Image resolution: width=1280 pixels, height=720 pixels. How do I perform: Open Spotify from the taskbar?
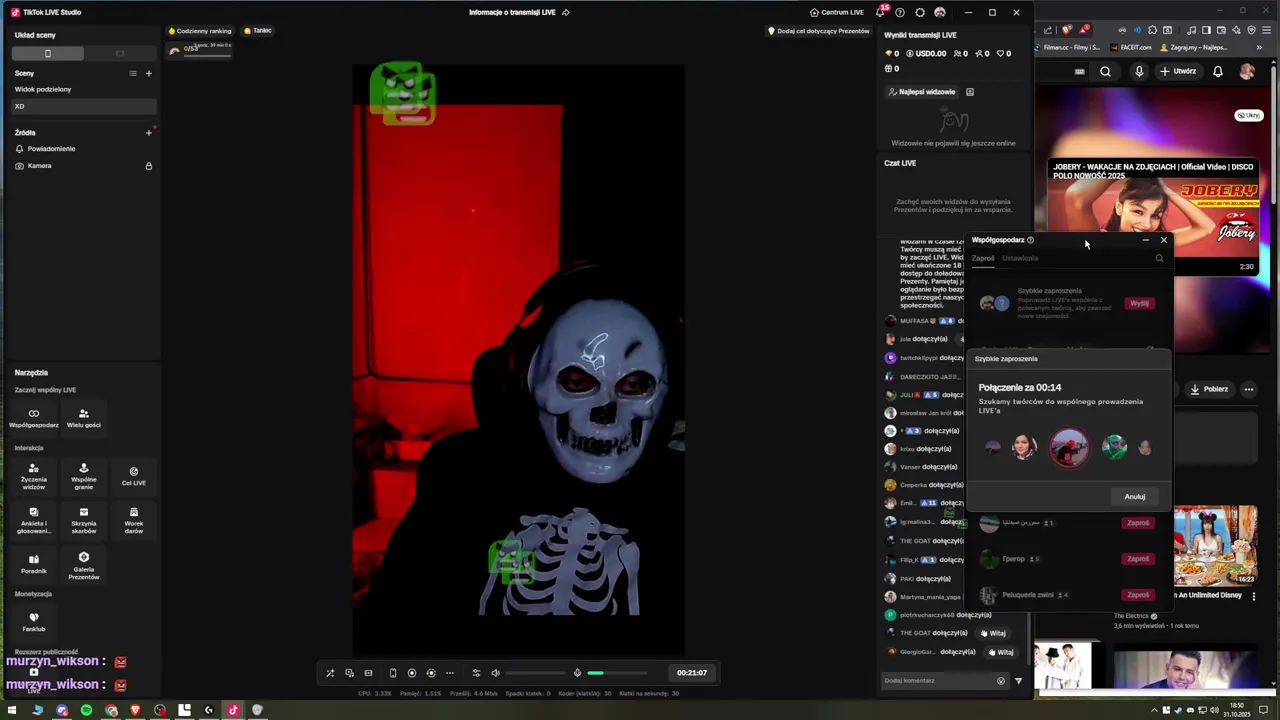(86, 710)
